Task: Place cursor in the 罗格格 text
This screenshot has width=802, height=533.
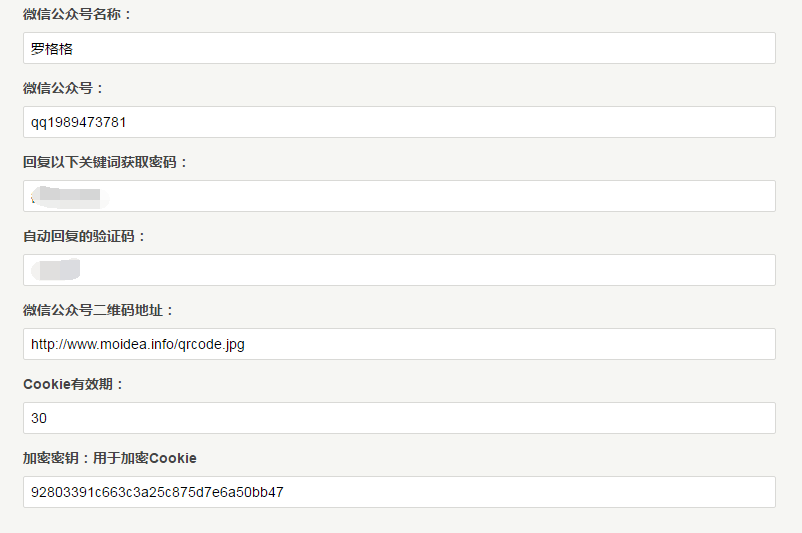Action: click(x=52, y=49)
